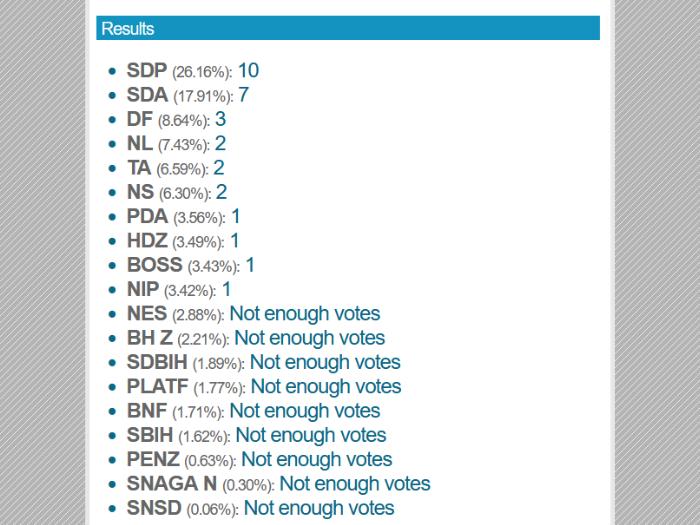Select the PLATF party entry
This screenshot has height=525, width=700.
[264, 387]
